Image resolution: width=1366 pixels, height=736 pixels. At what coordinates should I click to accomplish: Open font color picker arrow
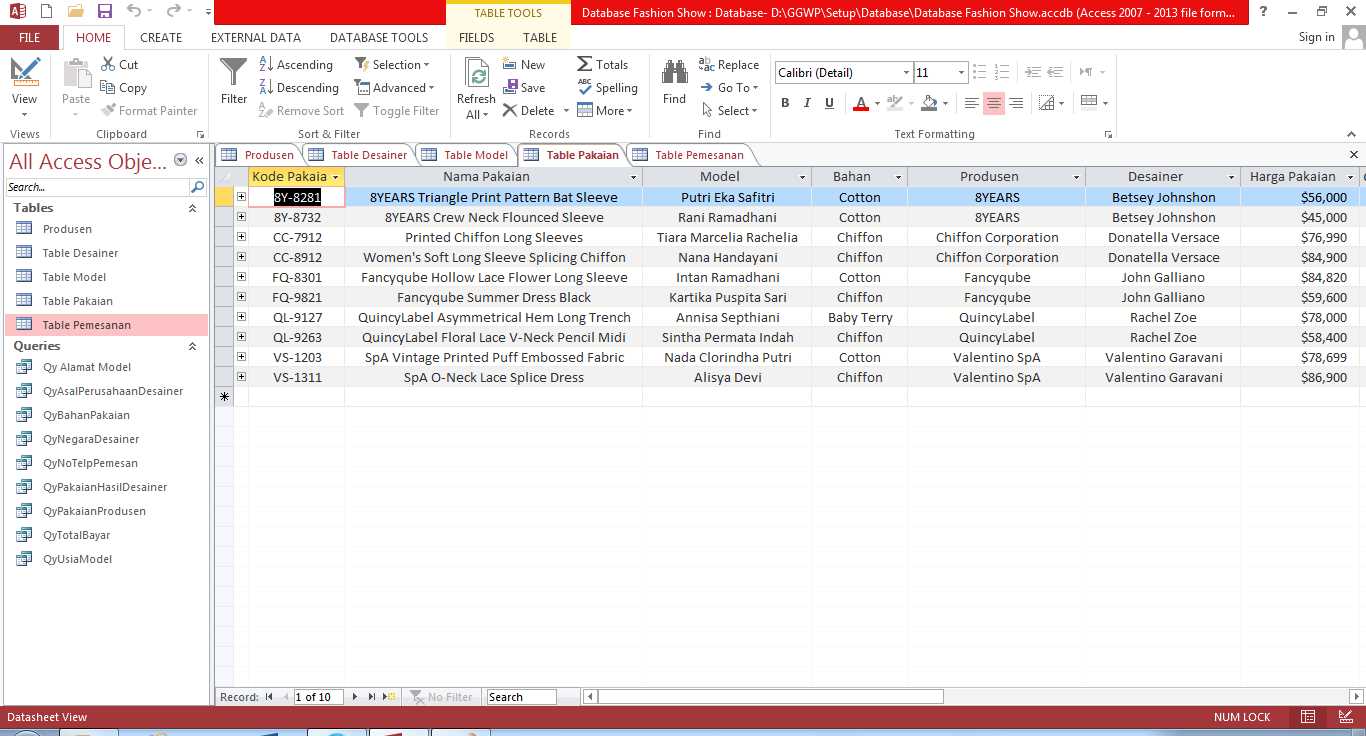point(877,104)
